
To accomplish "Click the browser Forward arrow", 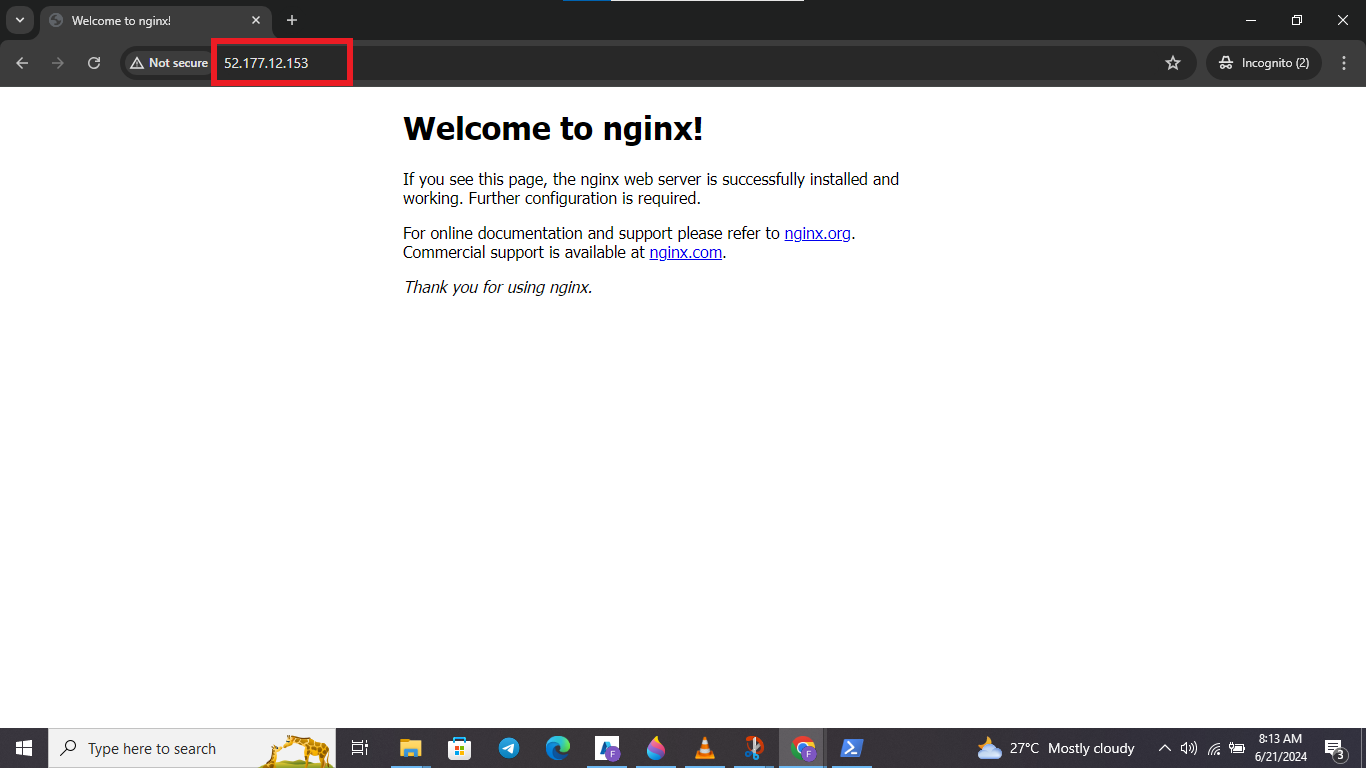I will pyautogui.click(x=58, y=63).
